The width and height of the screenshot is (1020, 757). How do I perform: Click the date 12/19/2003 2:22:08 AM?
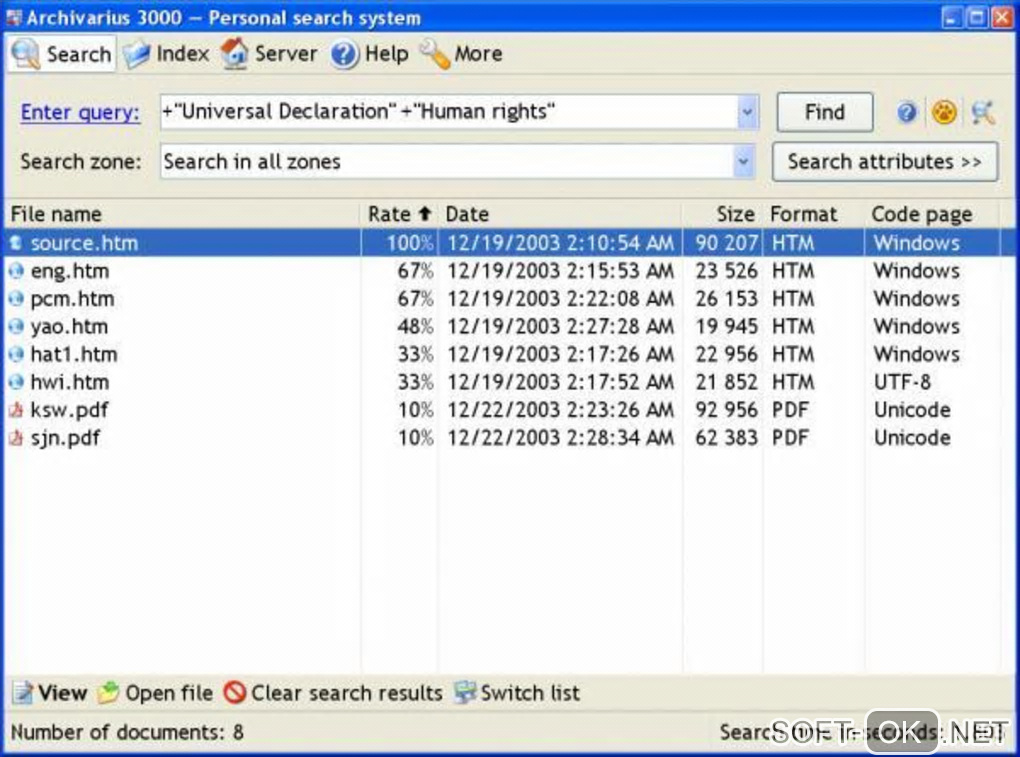(561, 299)
